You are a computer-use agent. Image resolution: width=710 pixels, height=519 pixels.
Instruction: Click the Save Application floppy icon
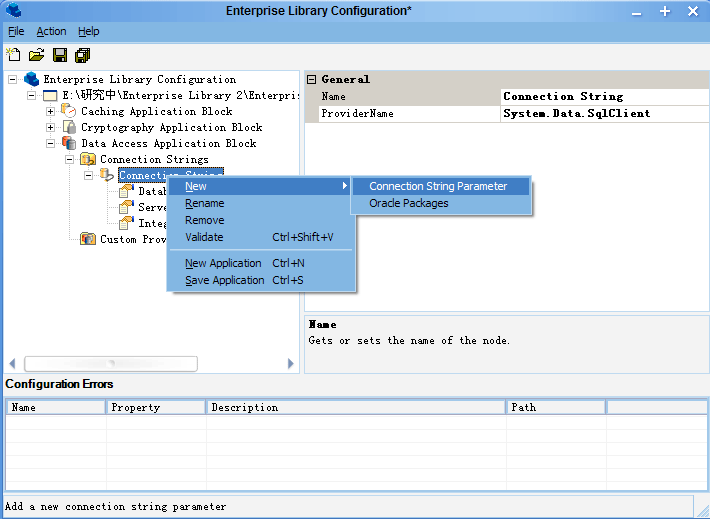coord(60,55)
